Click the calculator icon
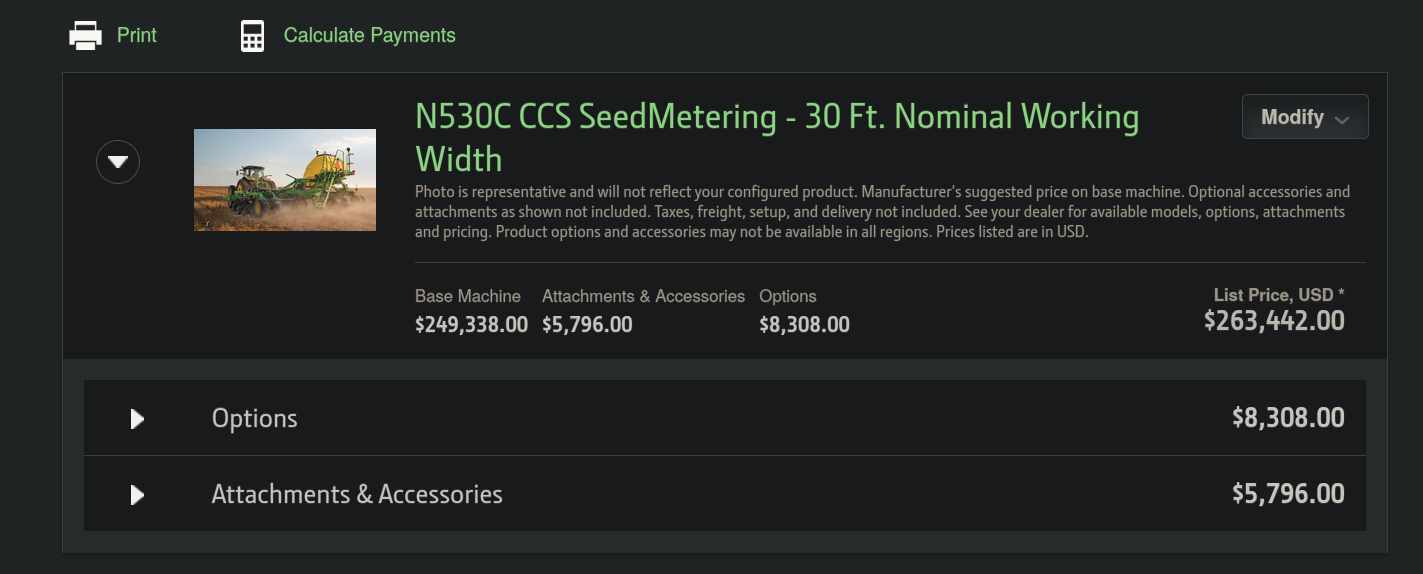The image size is (1423, 574). click(x=252, y=35)
